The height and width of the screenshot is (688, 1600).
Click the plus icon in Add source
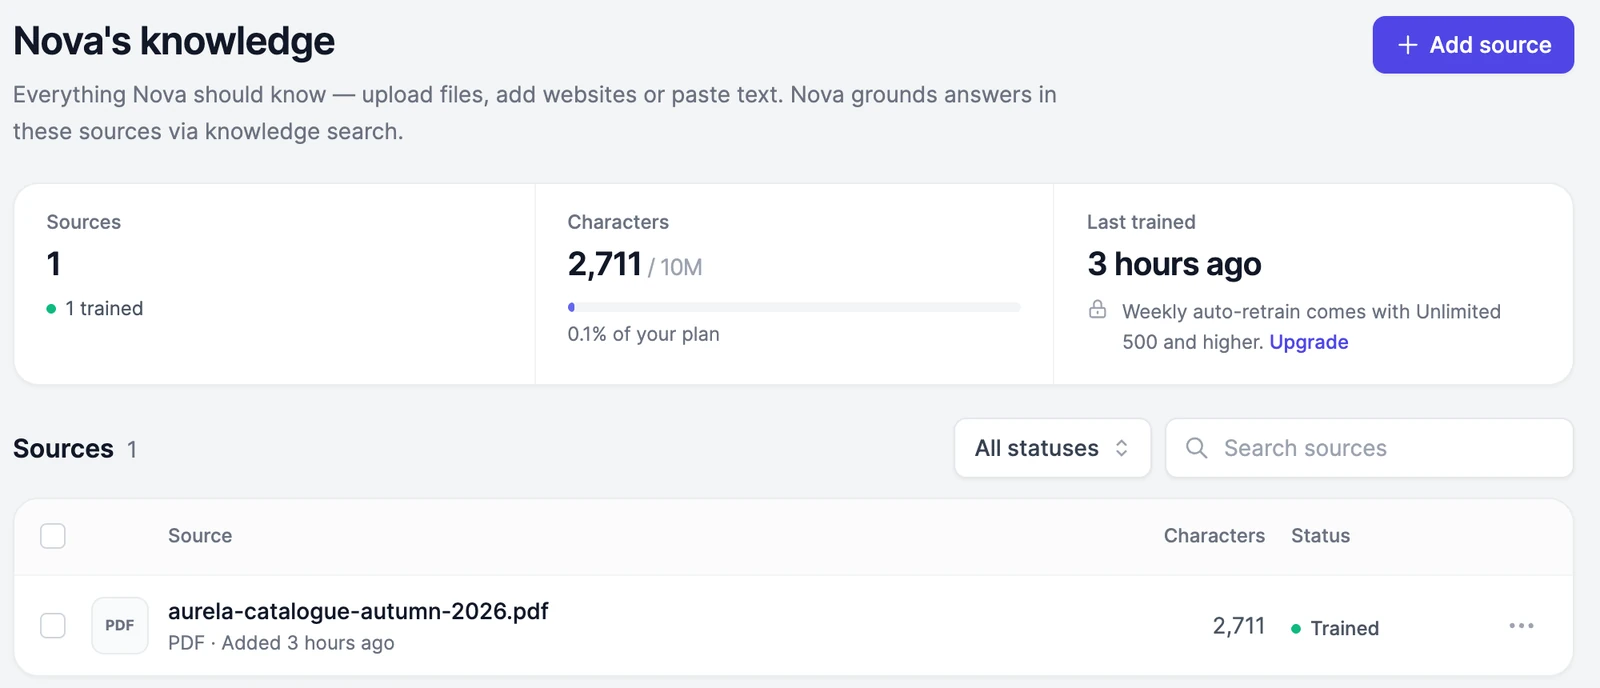coord(1408,45)
